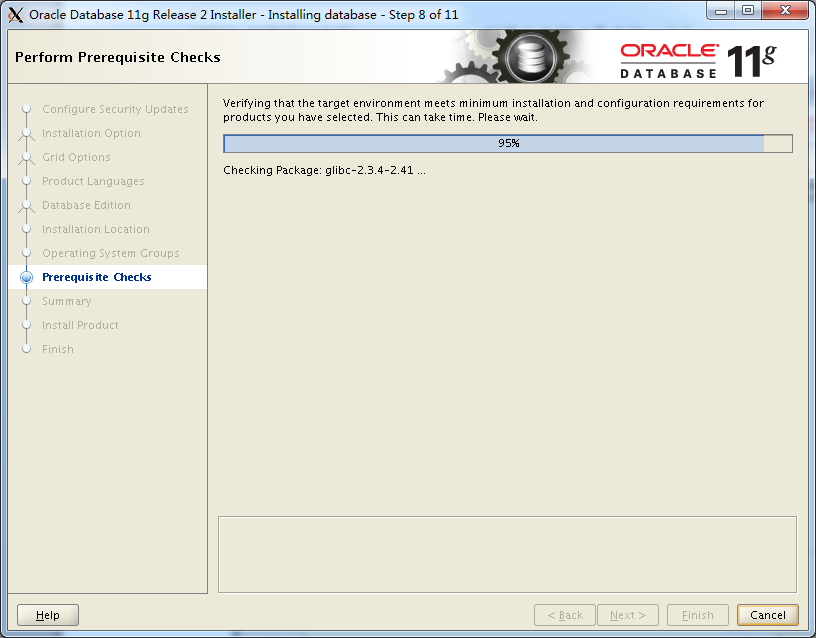Click the database gear logo in header
Screen dimensions: 816x638
tap(530, 57)
